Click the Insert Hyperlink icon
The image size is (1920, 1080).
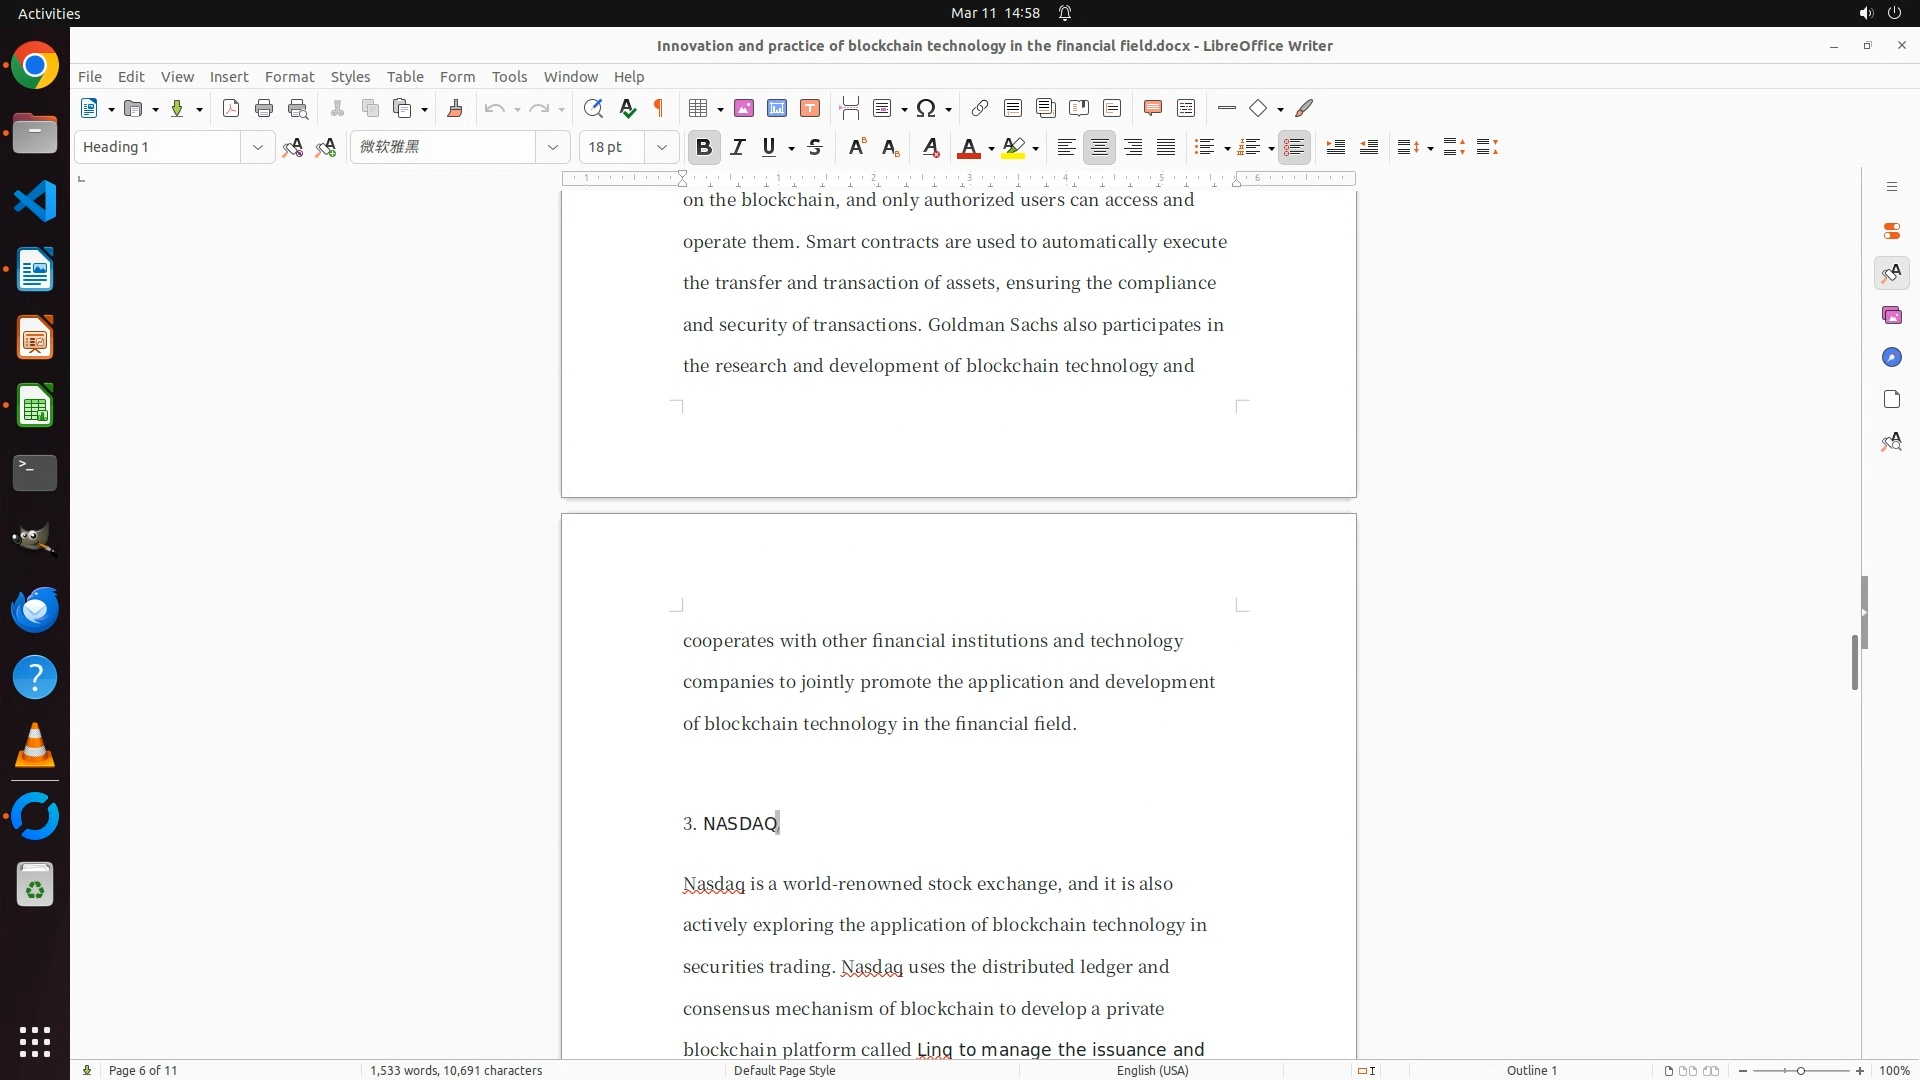click(980, 109)
